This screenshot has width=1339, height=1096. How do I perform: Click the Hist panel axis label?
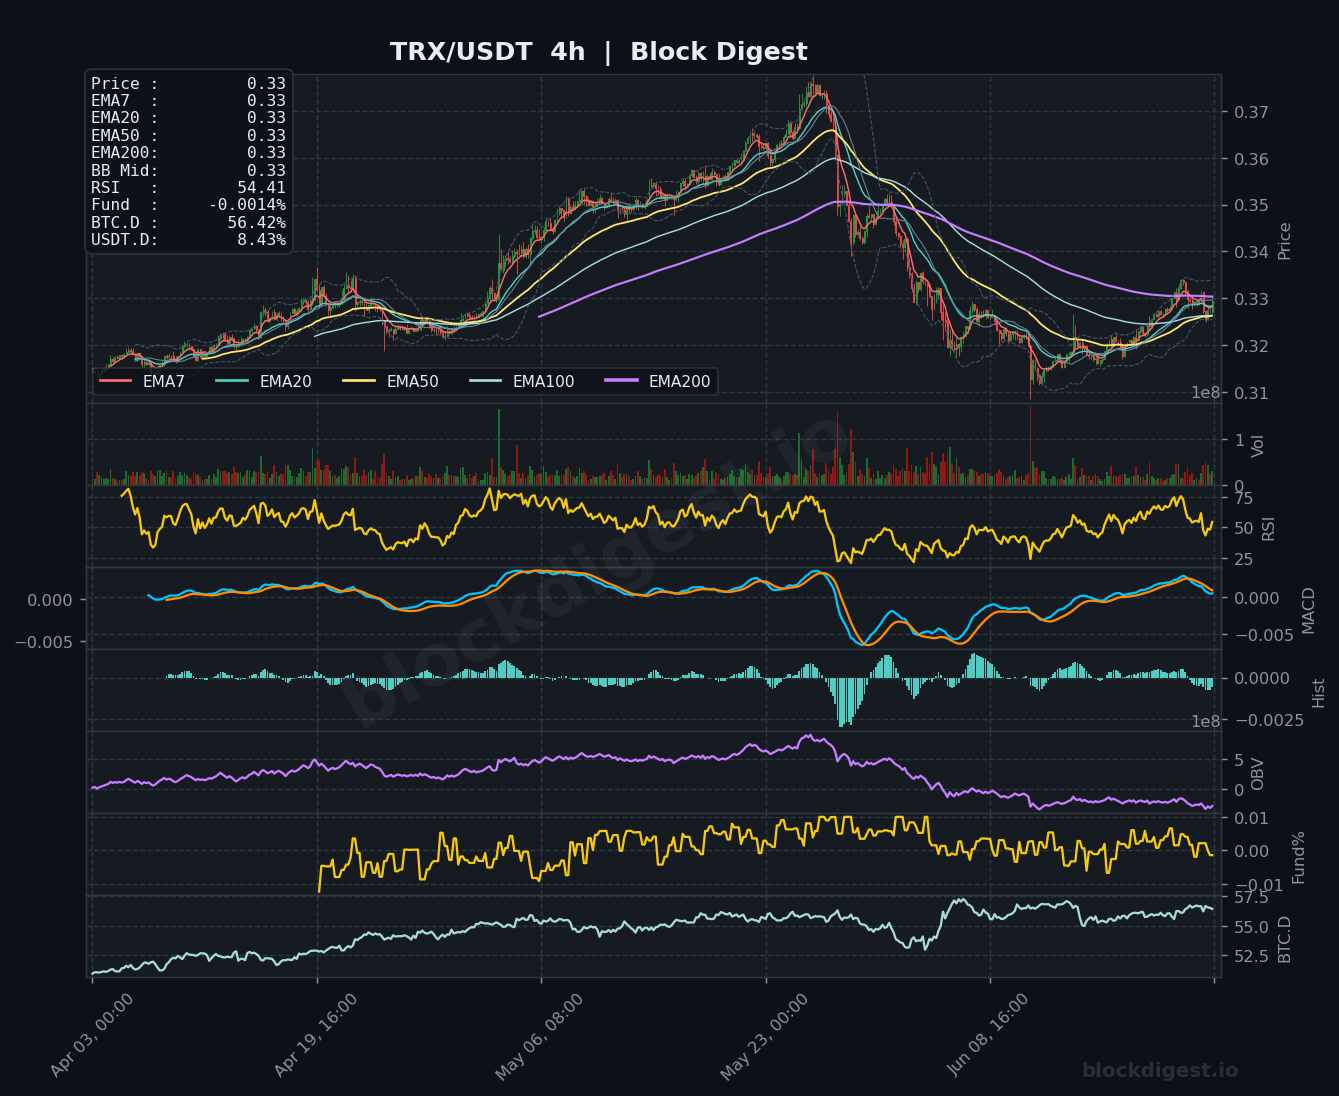click(1319, 692)
